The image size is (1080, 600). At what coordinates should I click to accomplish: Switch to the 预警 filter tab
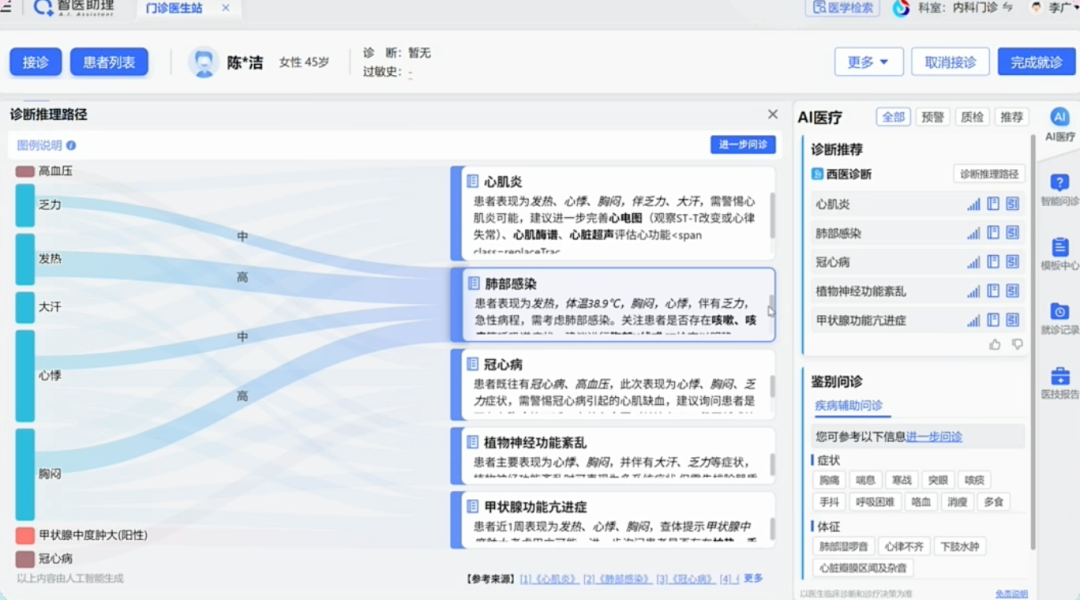[932, 117]
